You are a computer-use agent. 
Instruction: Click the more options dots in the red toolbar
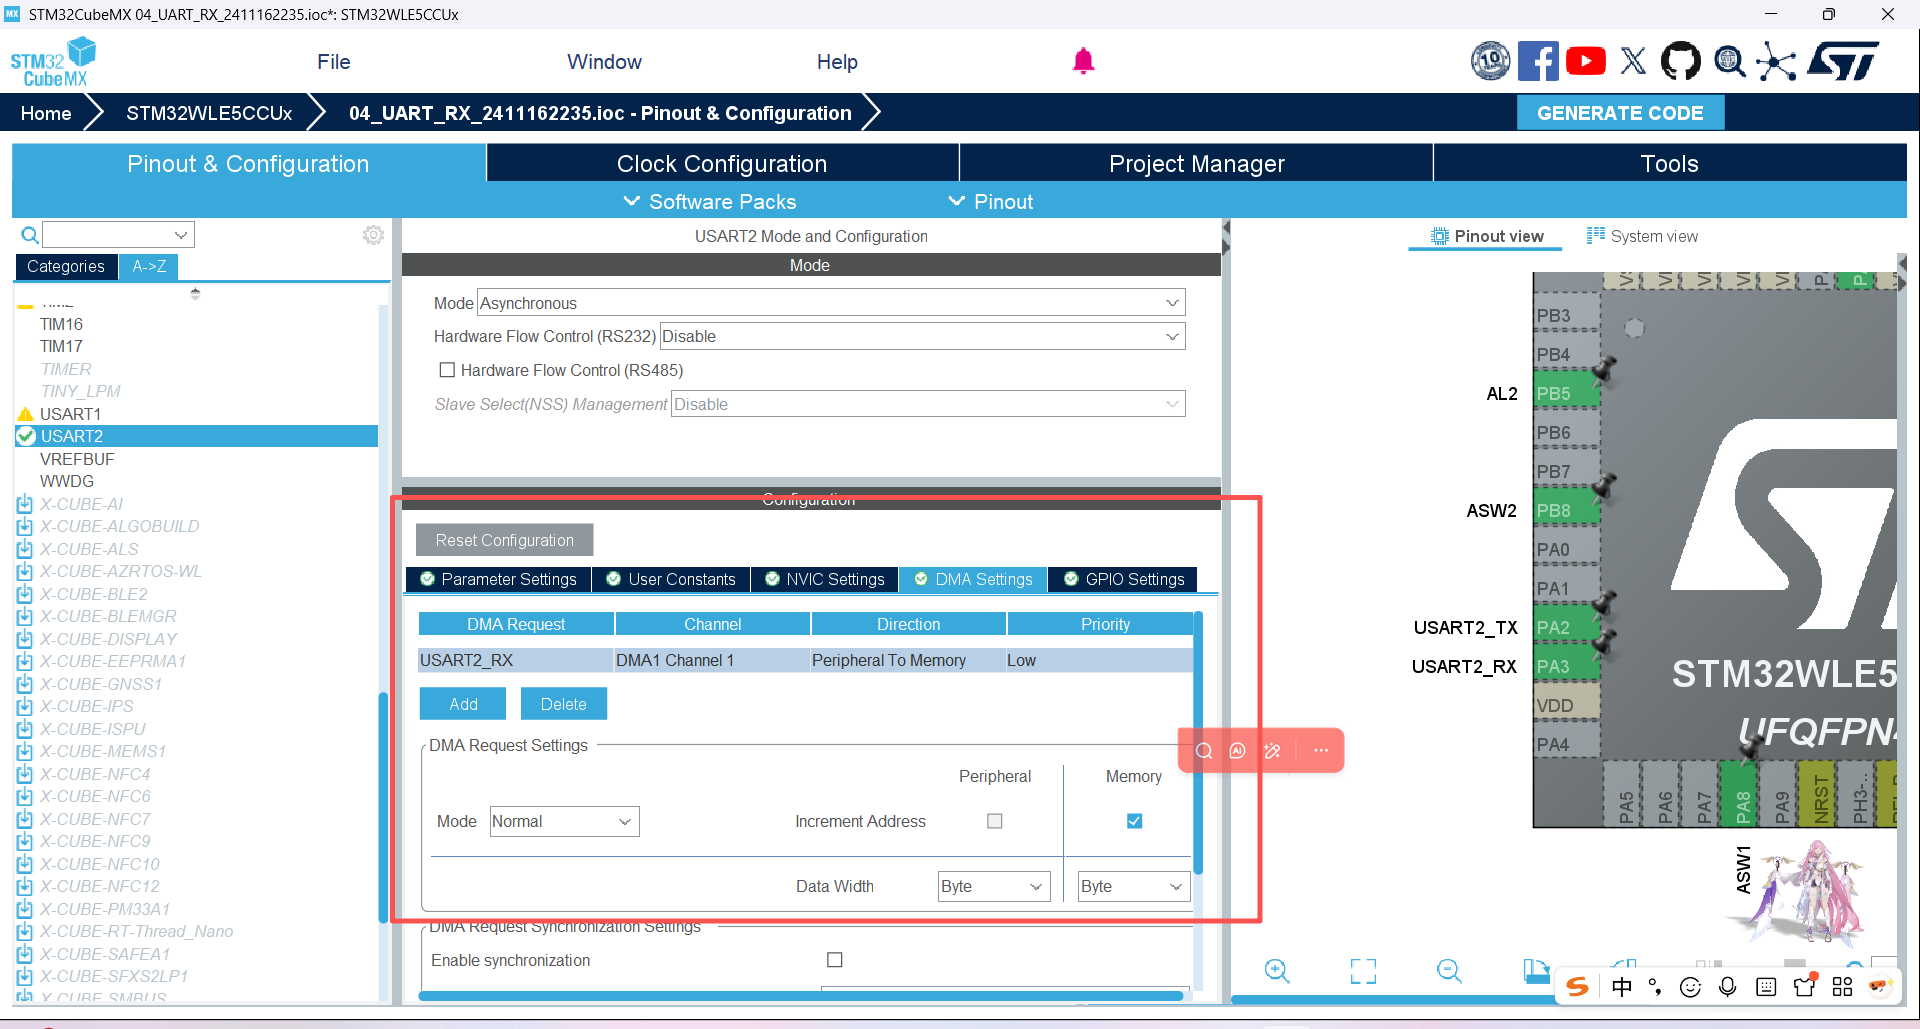(1321, 750)
